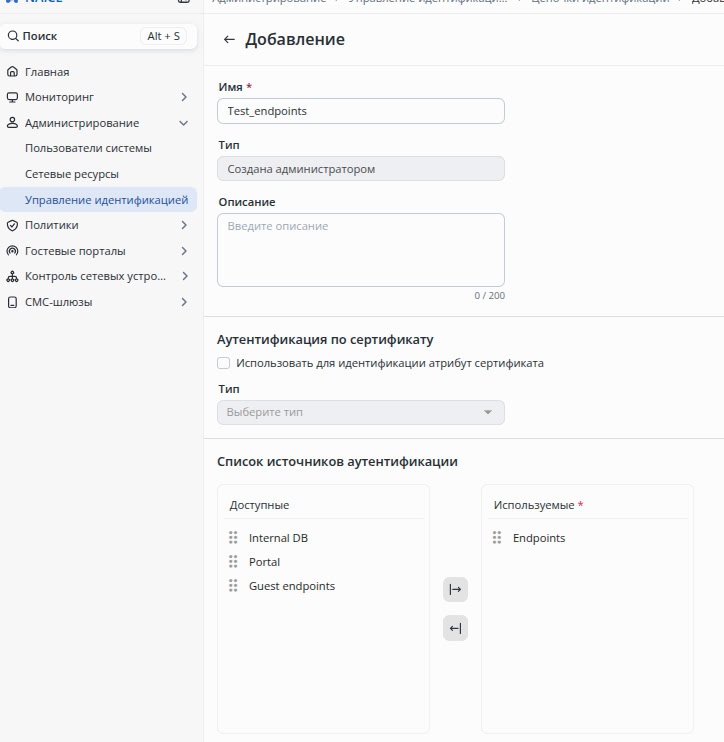Screen dimensions: 724x742
Task: Click the Описание text area
Action: click(x=360, y=250)
